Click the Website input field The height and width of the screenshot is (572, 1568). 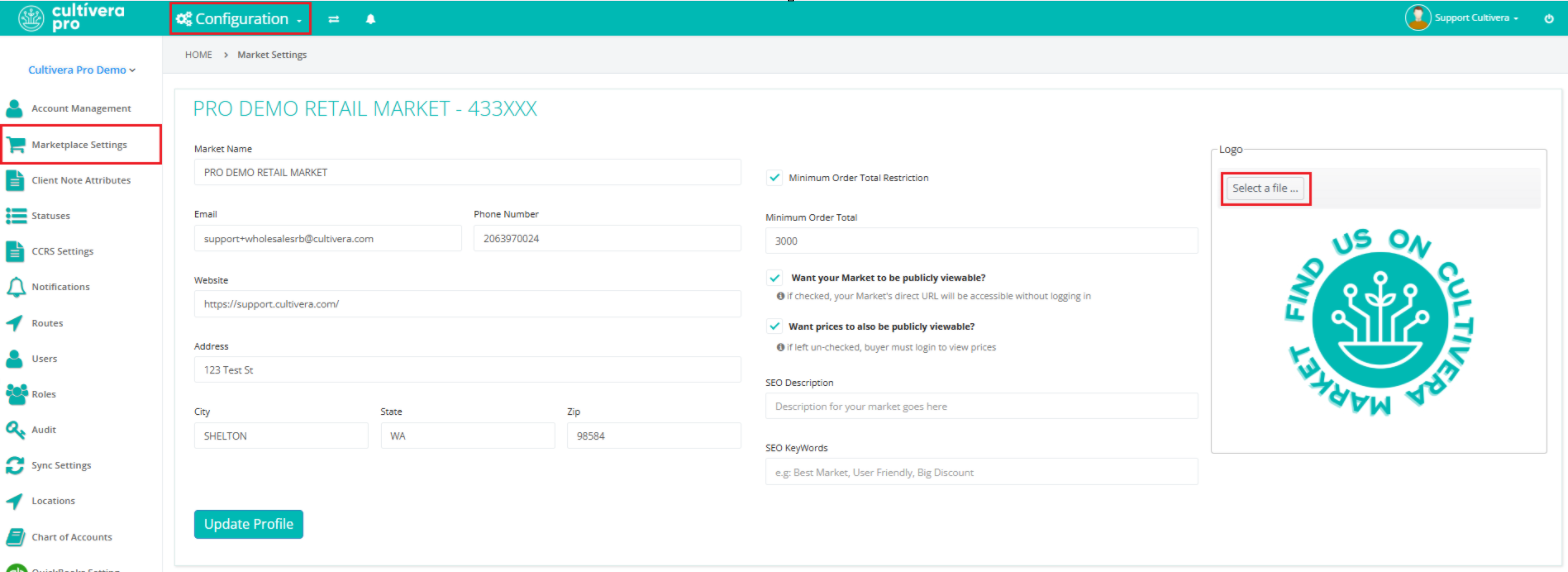(467, 303)
